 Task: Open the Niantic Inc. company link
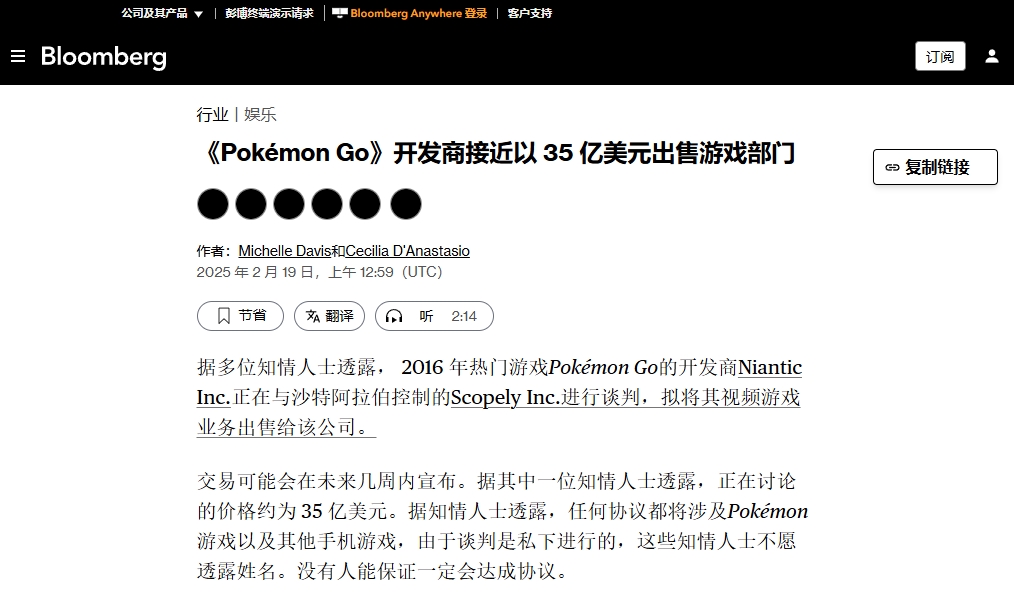pos(499,382)
